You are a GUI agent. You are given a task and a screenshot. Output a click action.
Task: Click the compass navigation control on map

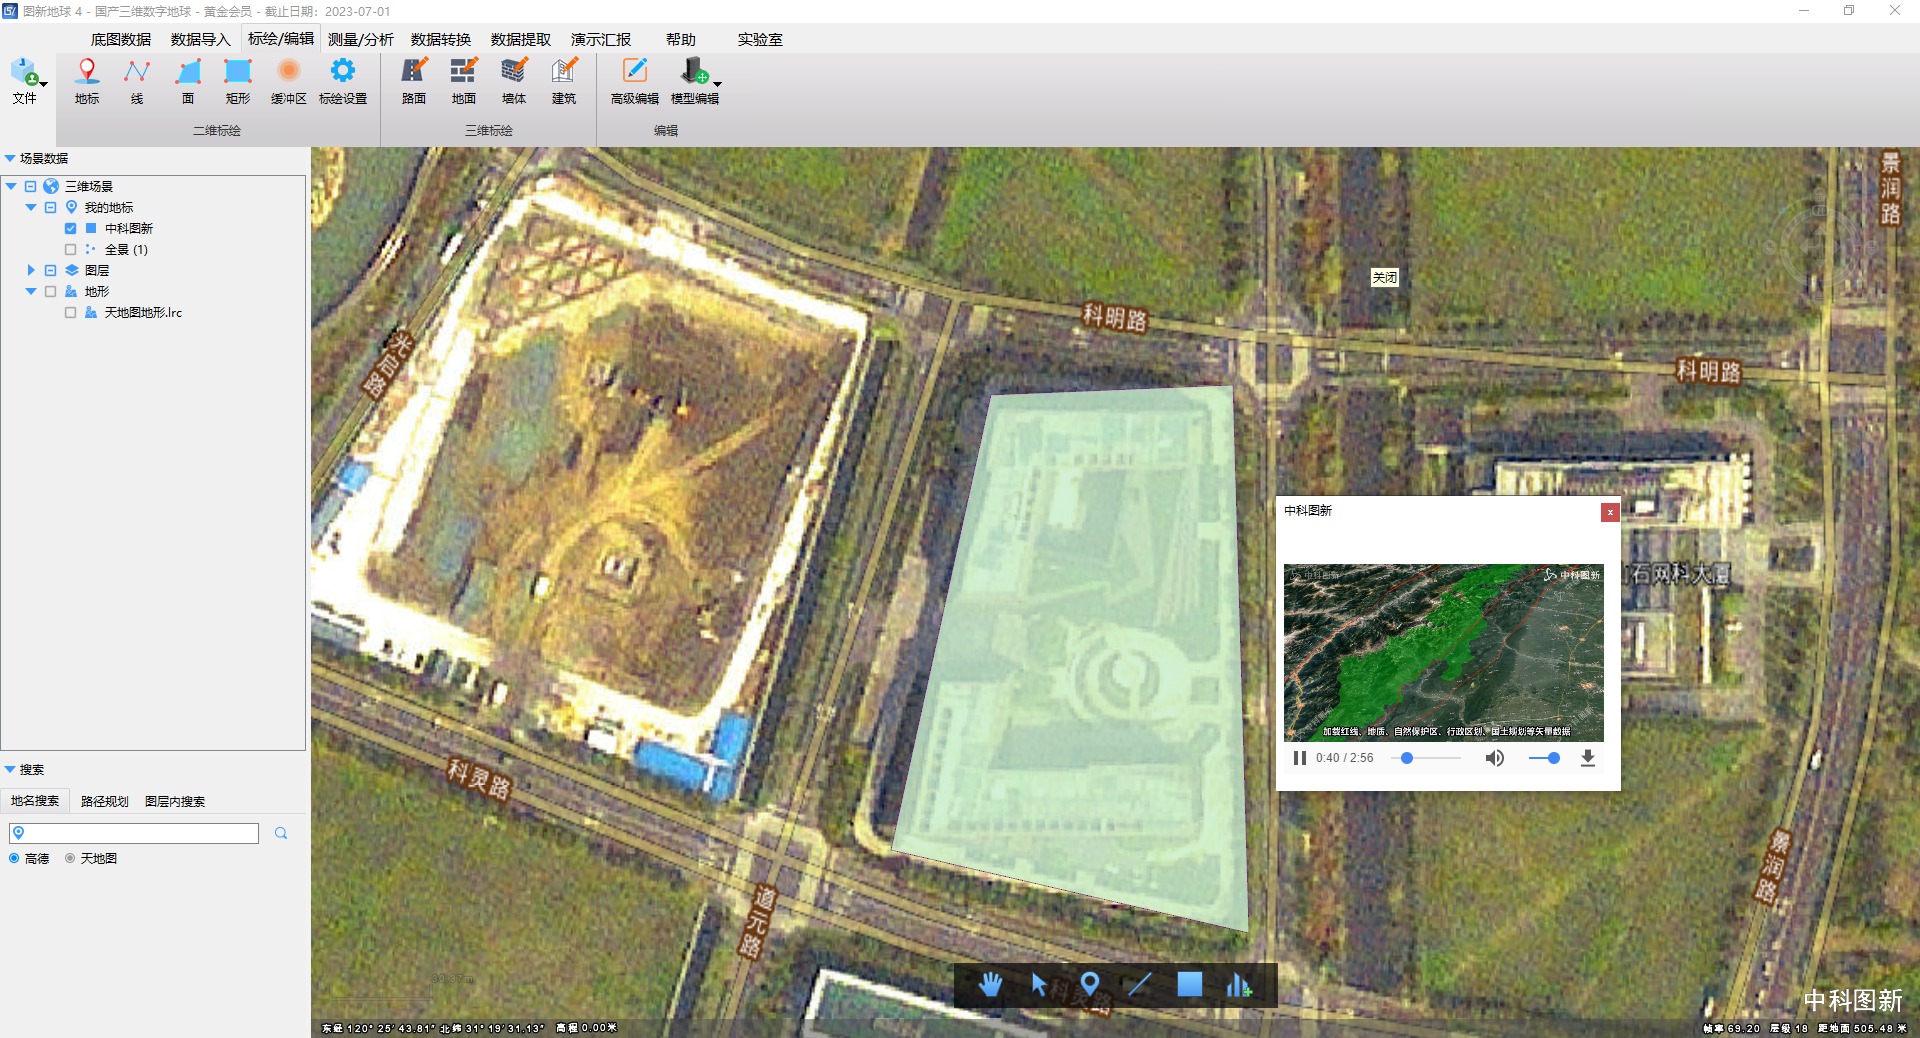point(1822,245)
